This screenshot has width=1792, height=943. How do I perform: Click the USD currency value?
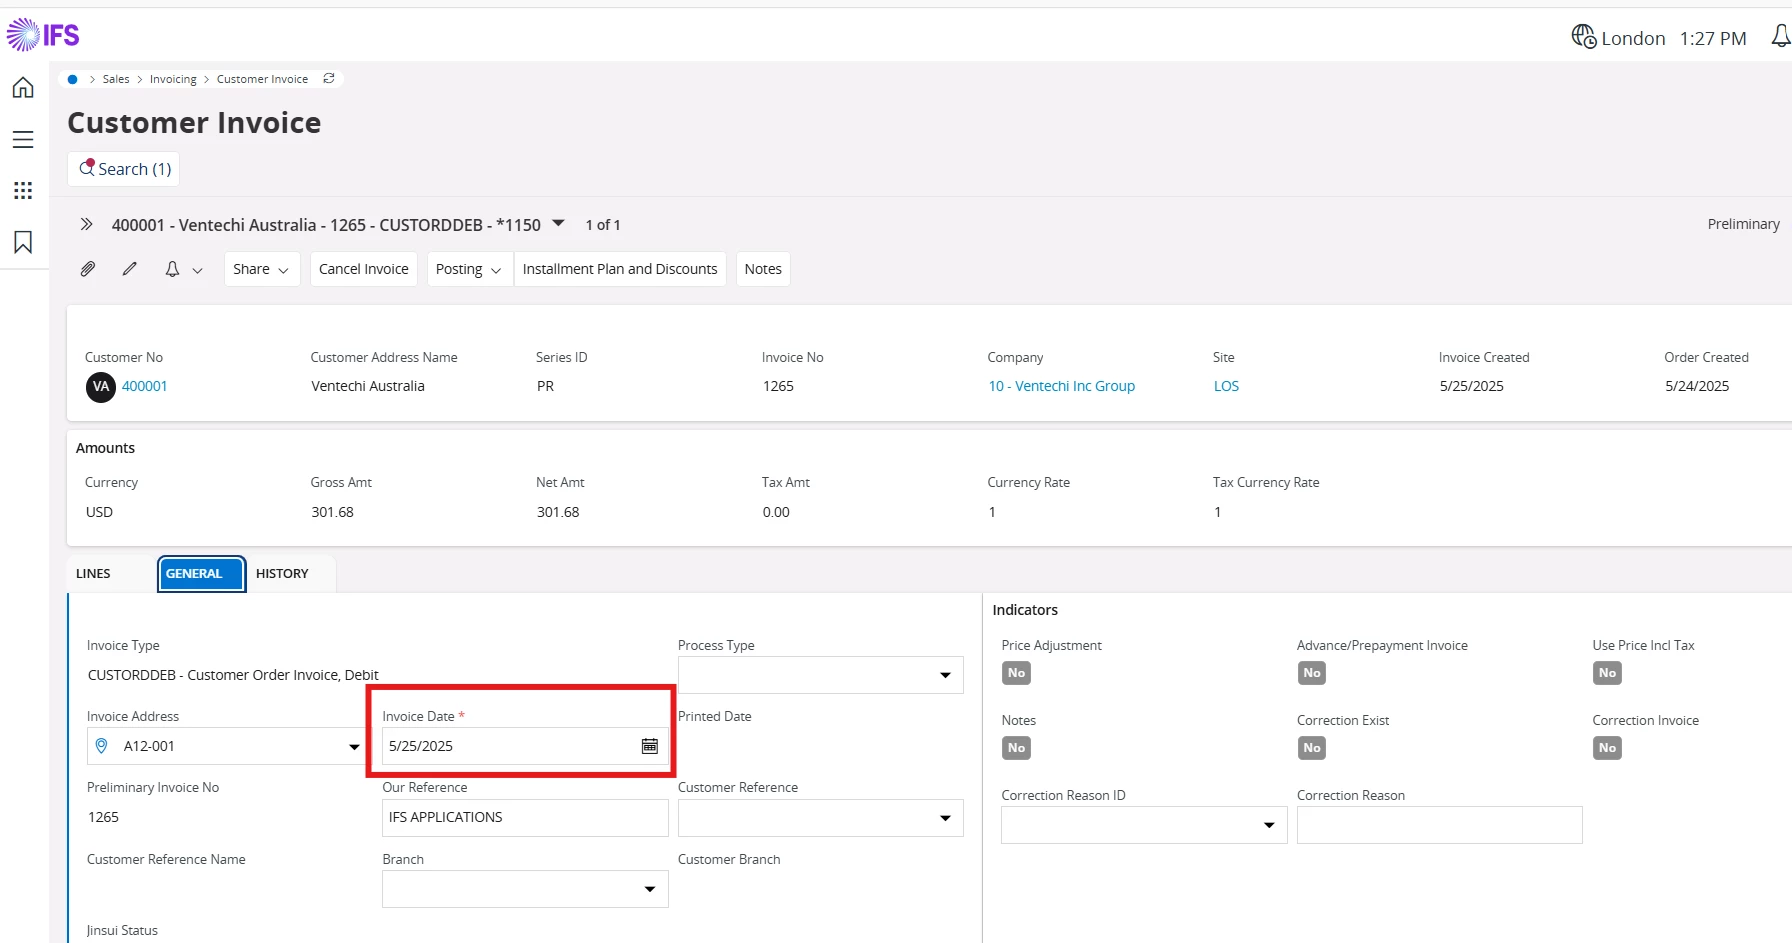tap(99, 512)
